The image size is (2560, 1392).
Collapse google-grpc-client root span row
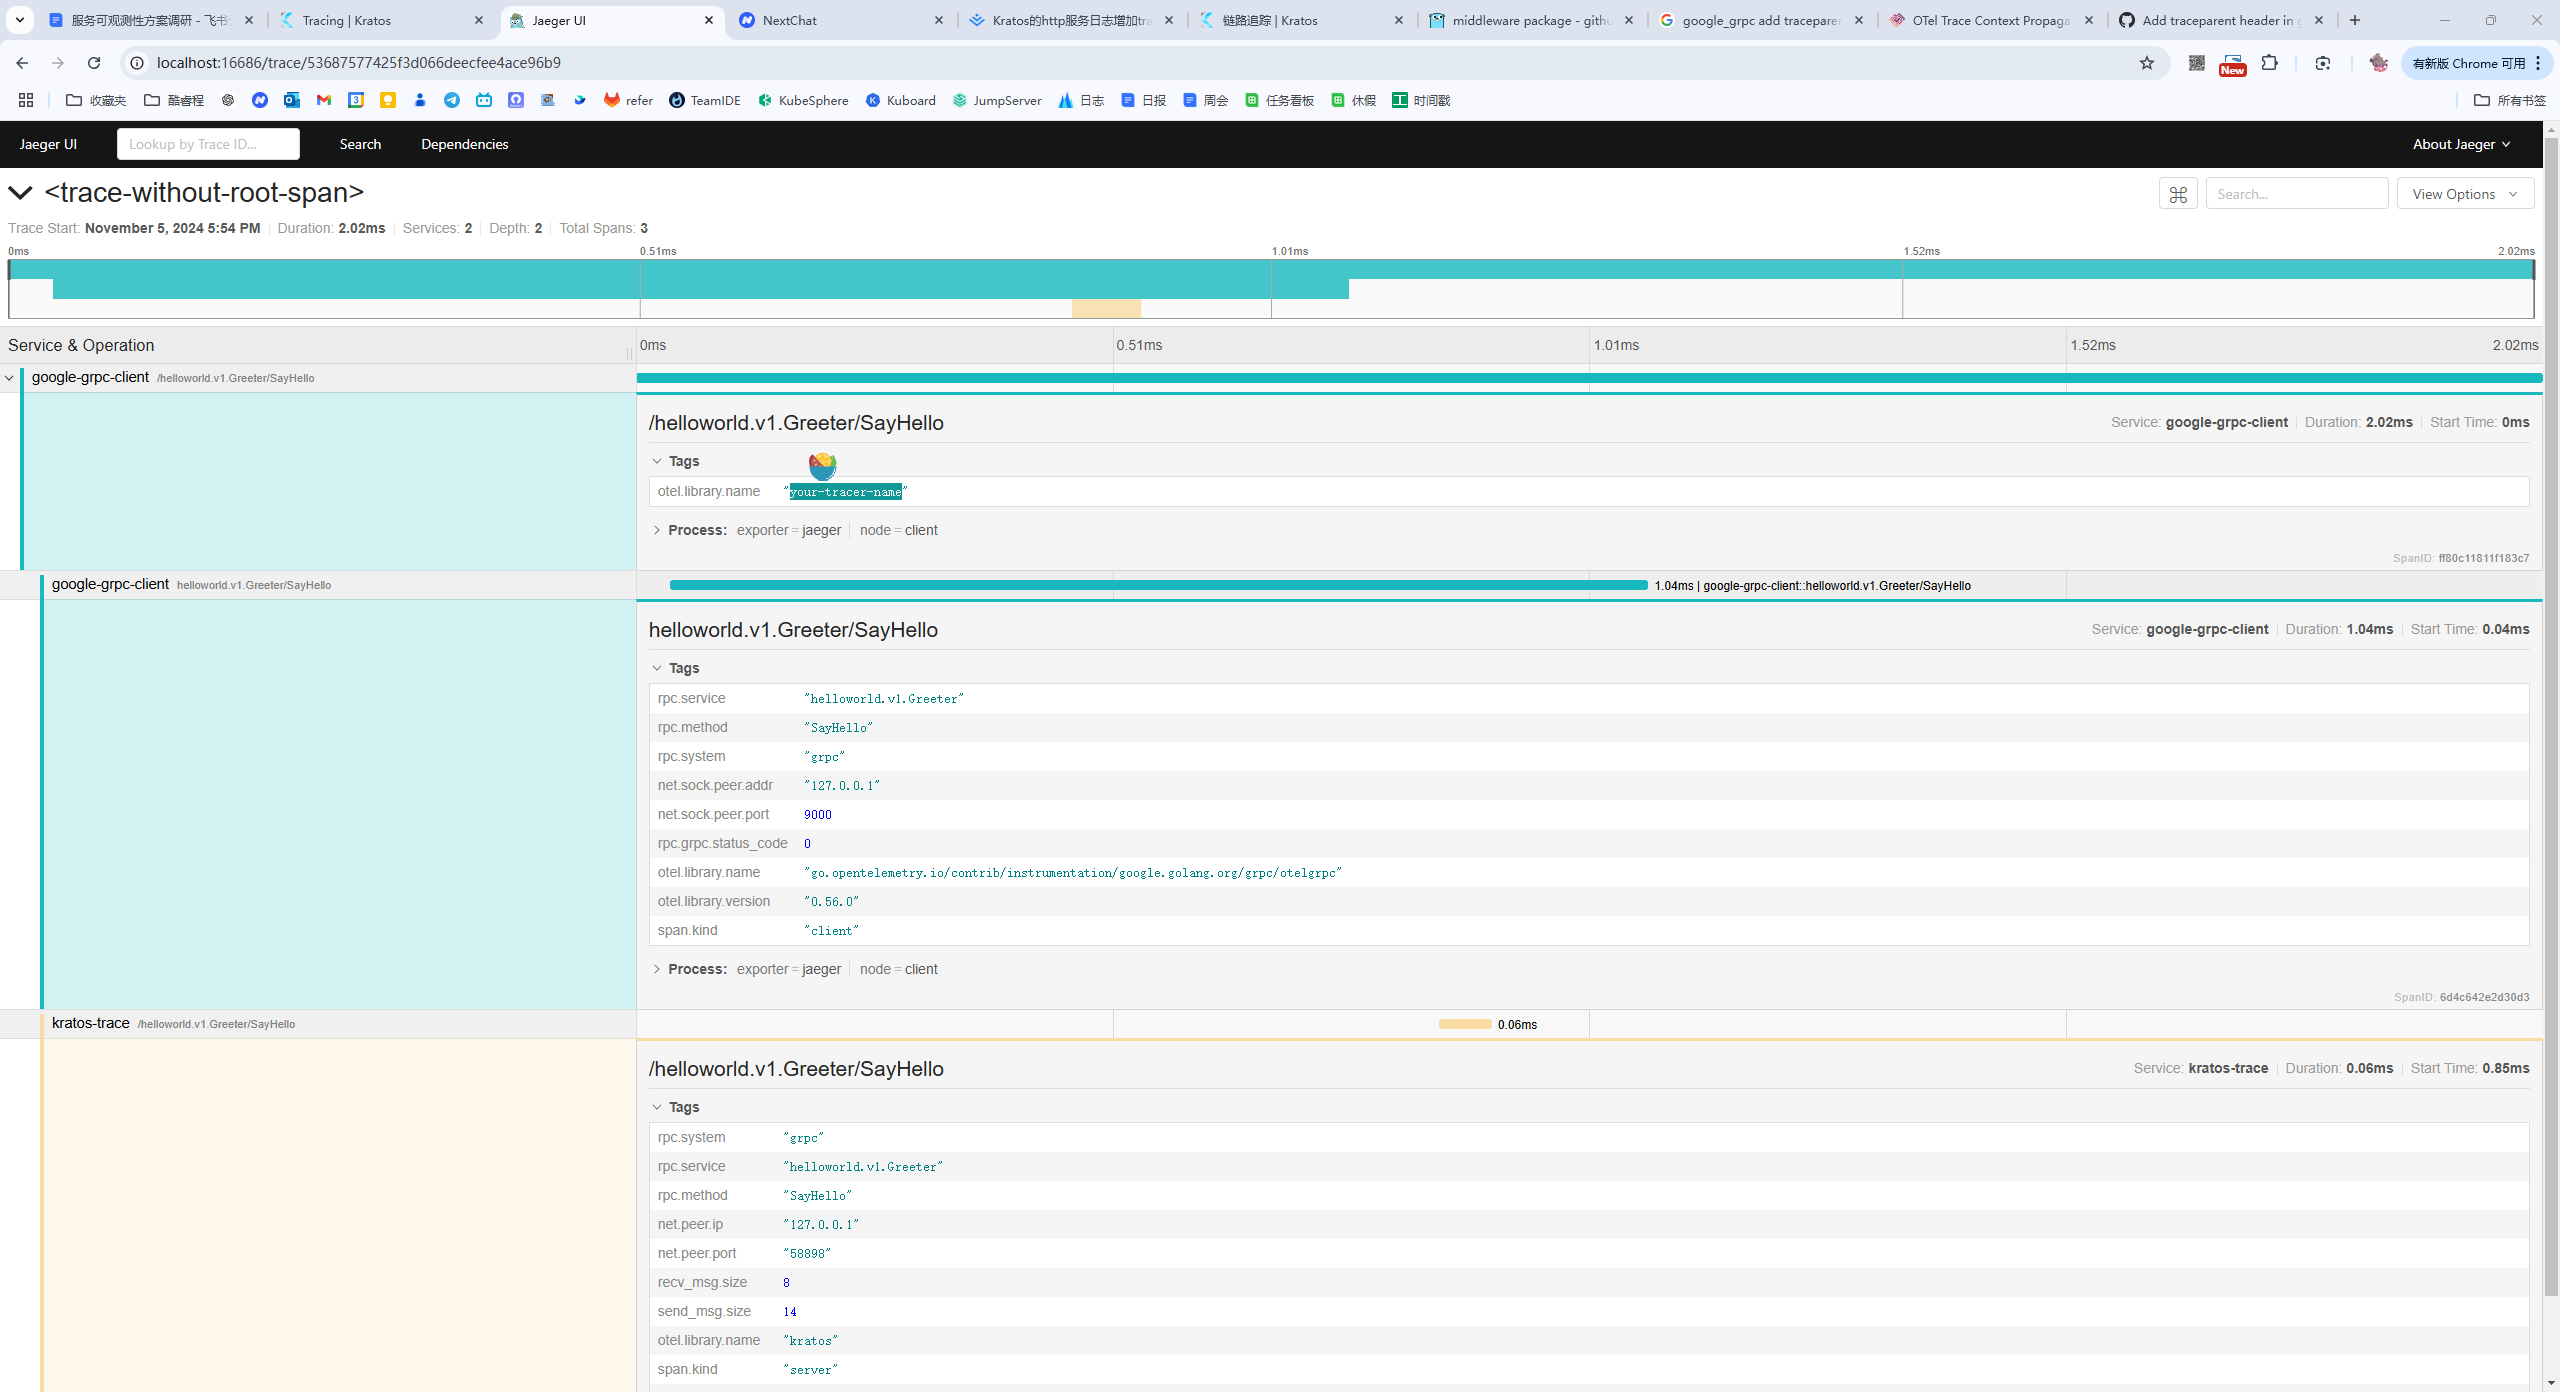point(9,378)
